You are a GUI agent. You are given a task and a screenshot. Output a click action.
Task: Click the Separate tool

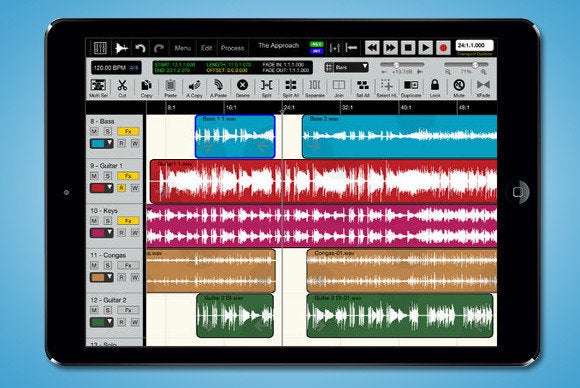[x=315, y=88]
